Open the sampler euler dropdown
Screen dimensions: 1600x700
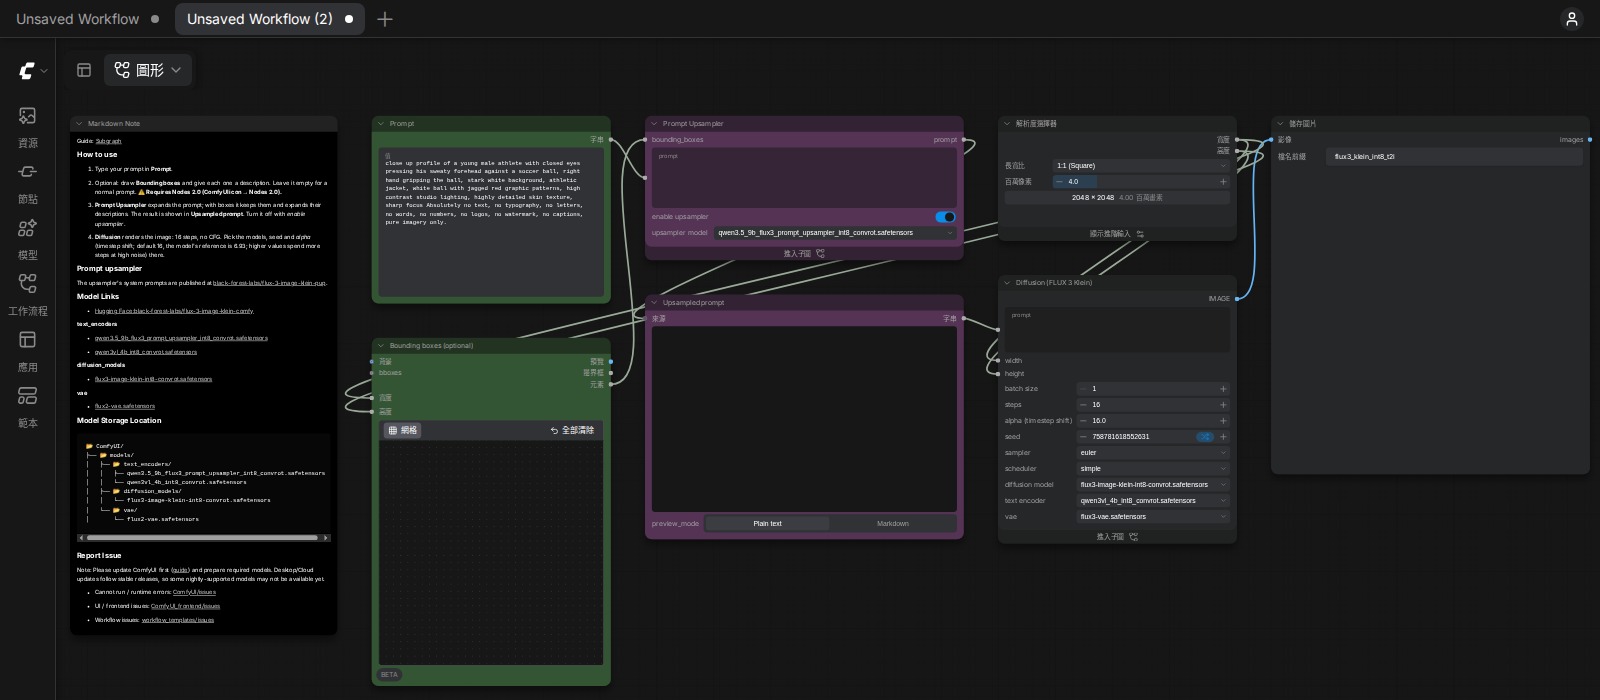click(1153, 453)
